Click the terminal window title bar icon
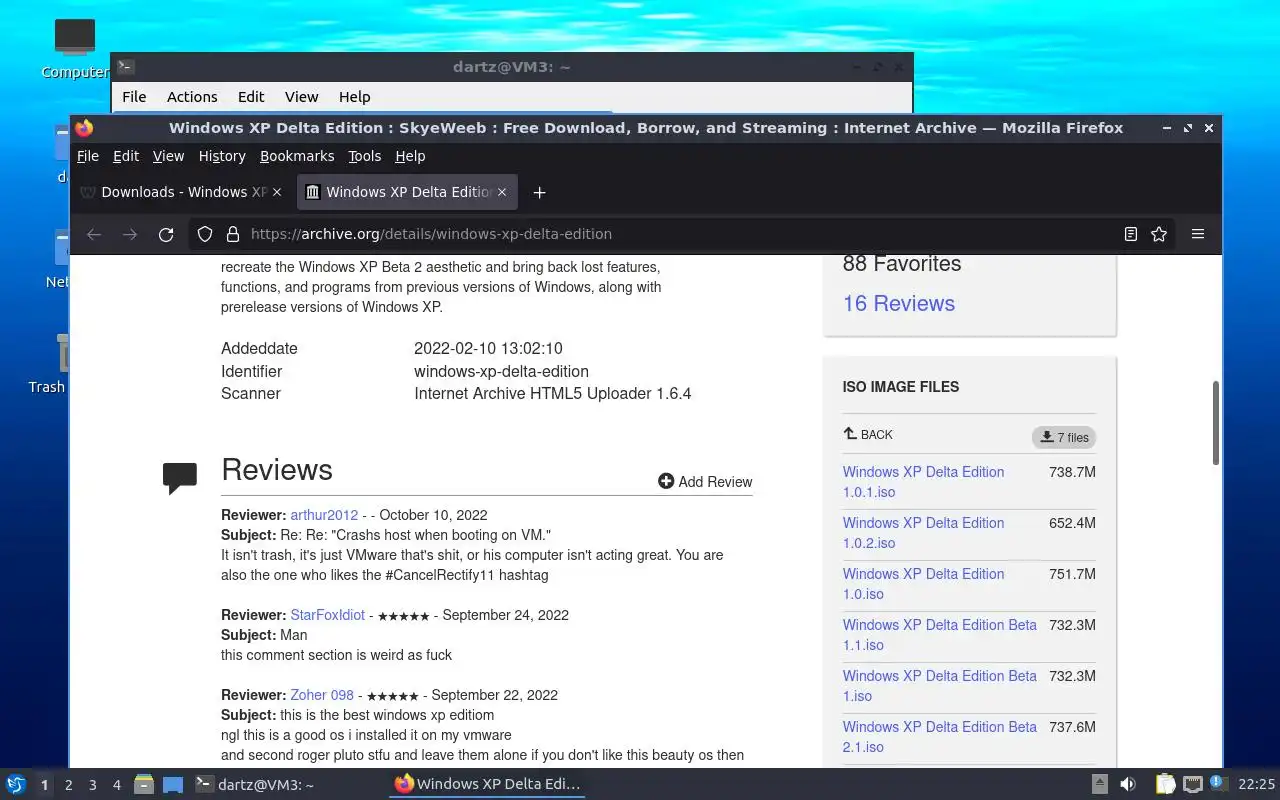This screenshot has width=1280, height=800. click(125, 67)
